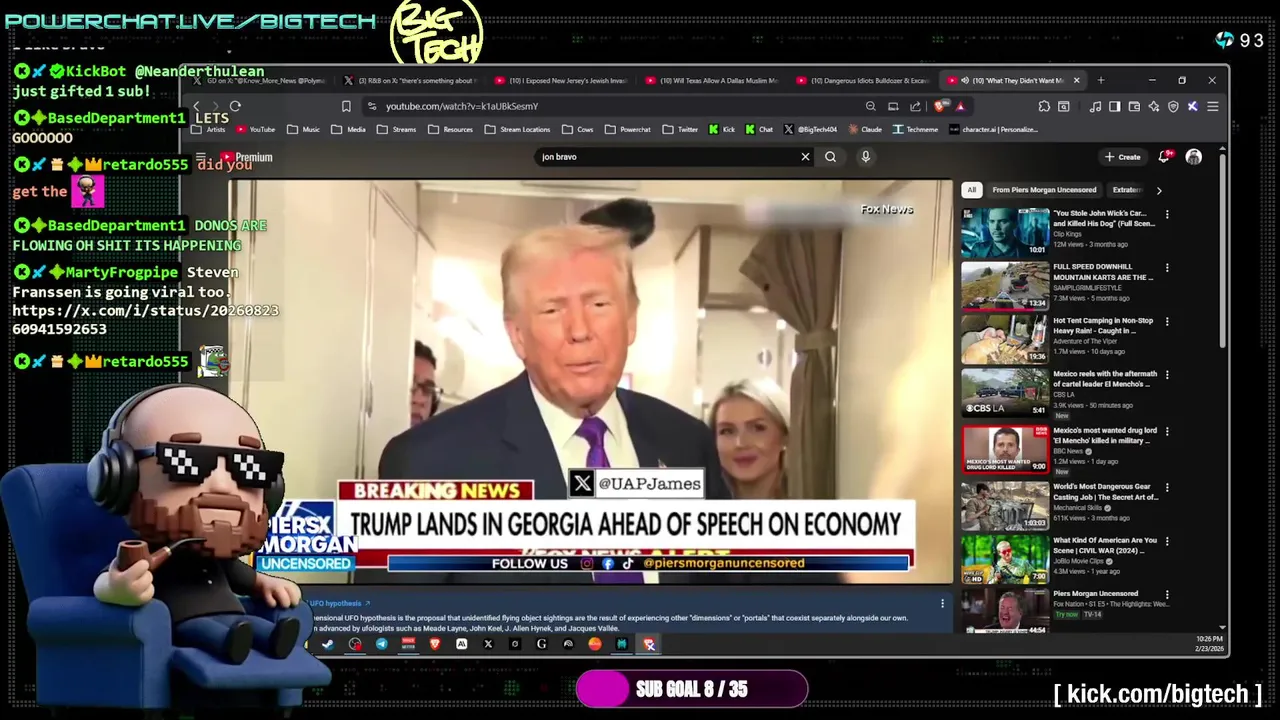Open YouTube notifications bell
The width and height of the screenshot is (1280, 720).
1165,157
